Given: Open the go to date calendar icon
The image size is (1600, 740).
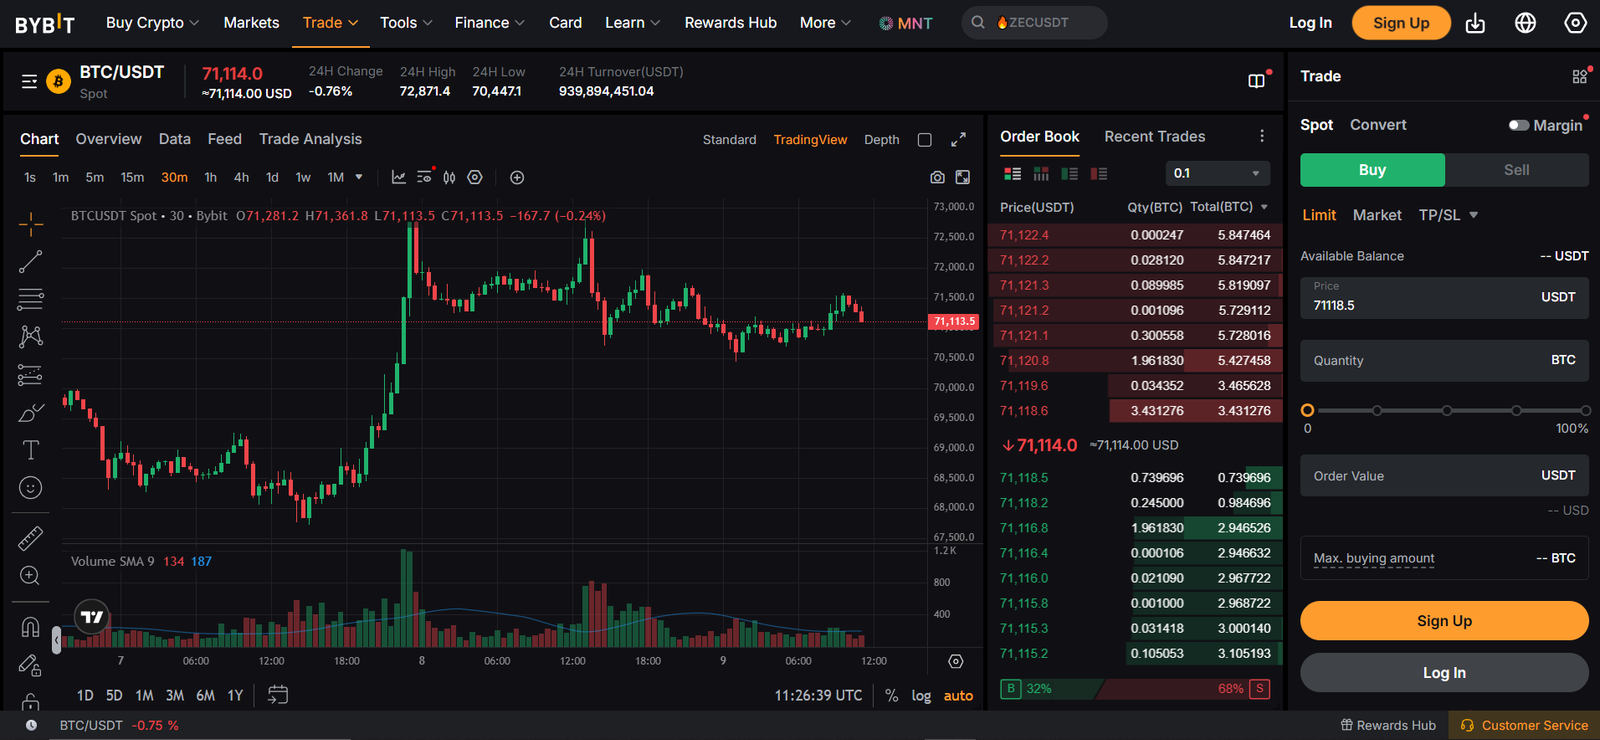Looking at the screenshot, I should point(278,695).
